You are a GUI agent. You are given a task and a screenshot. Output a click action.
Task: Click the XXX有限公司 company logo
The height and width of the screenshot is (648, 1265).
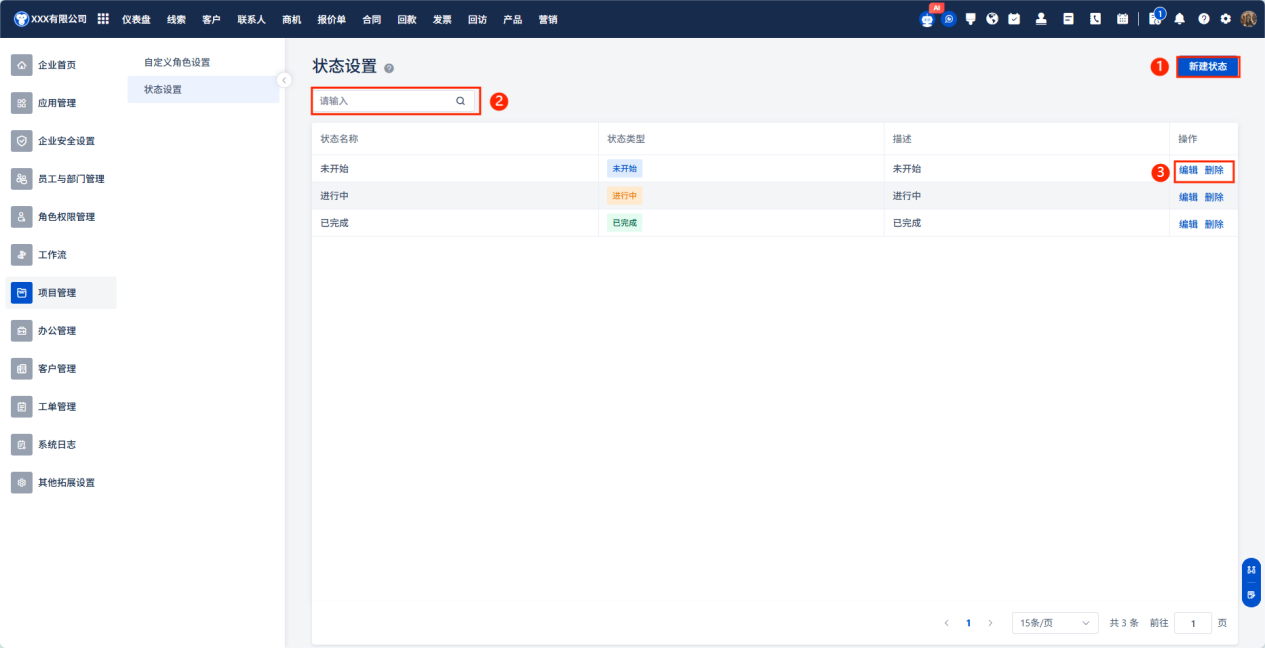(x=21, y=19)
